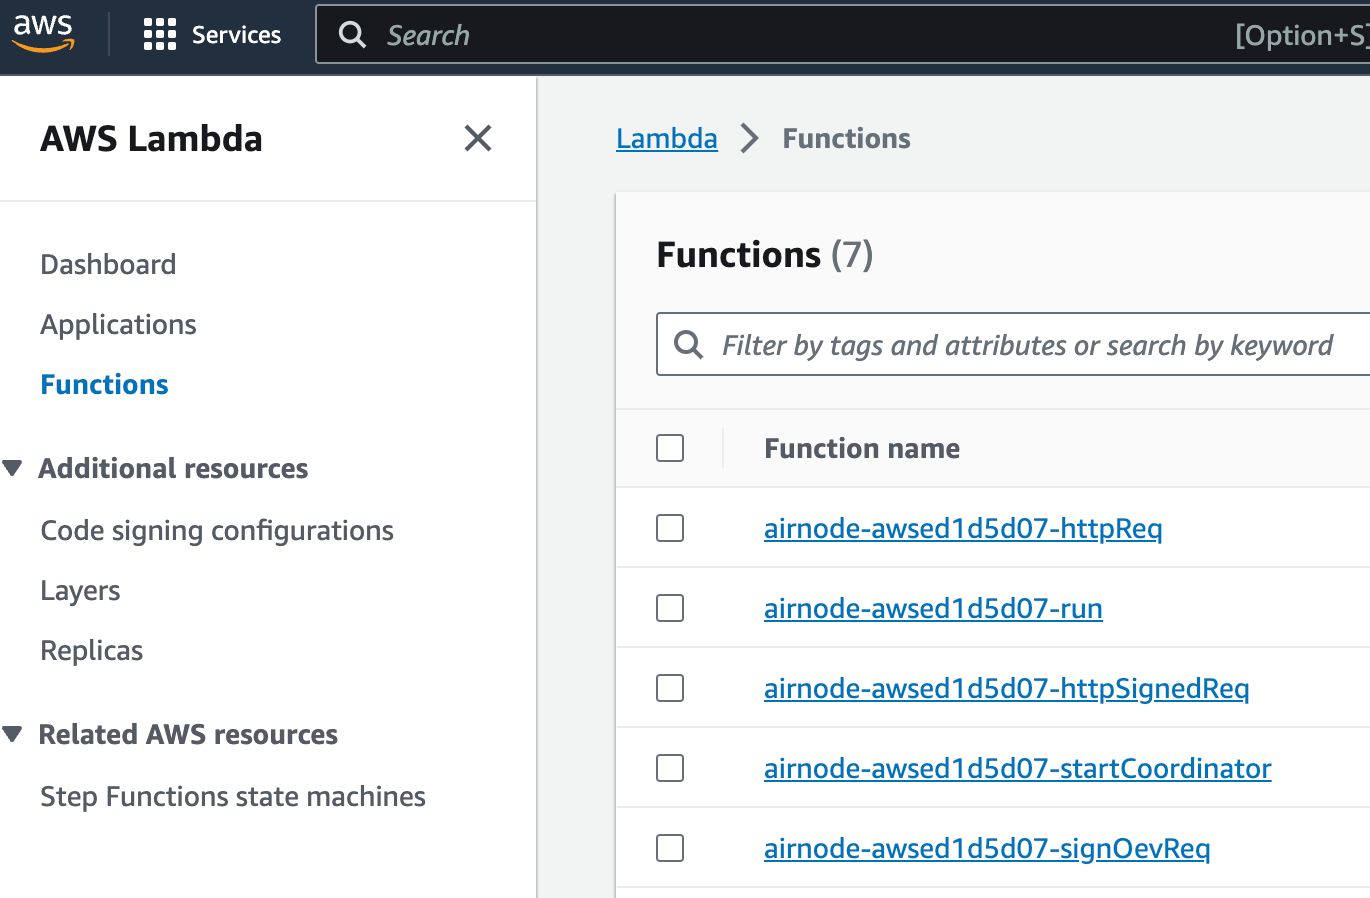The height and width of the screenshot is (898, 1370).
Task: Check the box for airnode-awsed1d5d07-run
Action: (670, 608)
